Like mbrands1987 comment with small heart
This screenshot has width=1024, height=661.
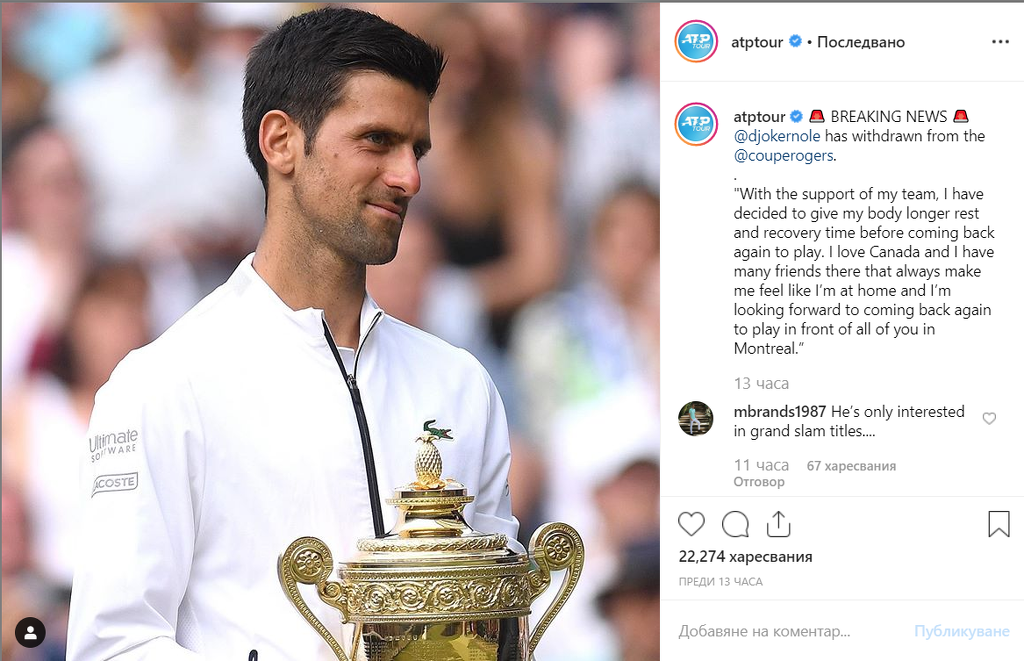click(x=989, y=418)
